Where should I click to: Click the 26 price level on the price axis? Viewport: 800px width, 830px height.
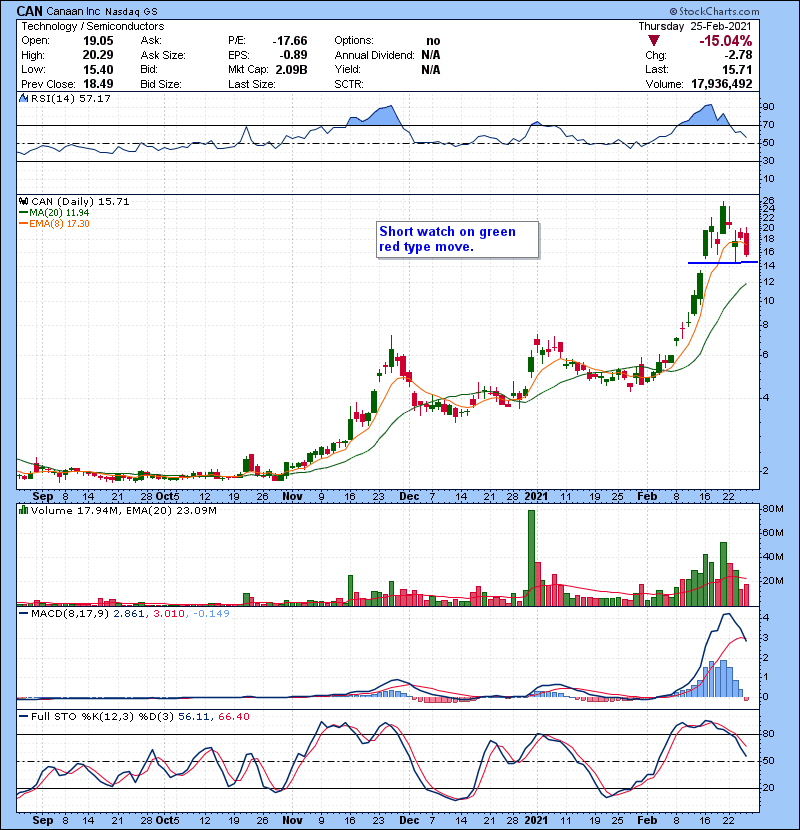tap(768, 201)
